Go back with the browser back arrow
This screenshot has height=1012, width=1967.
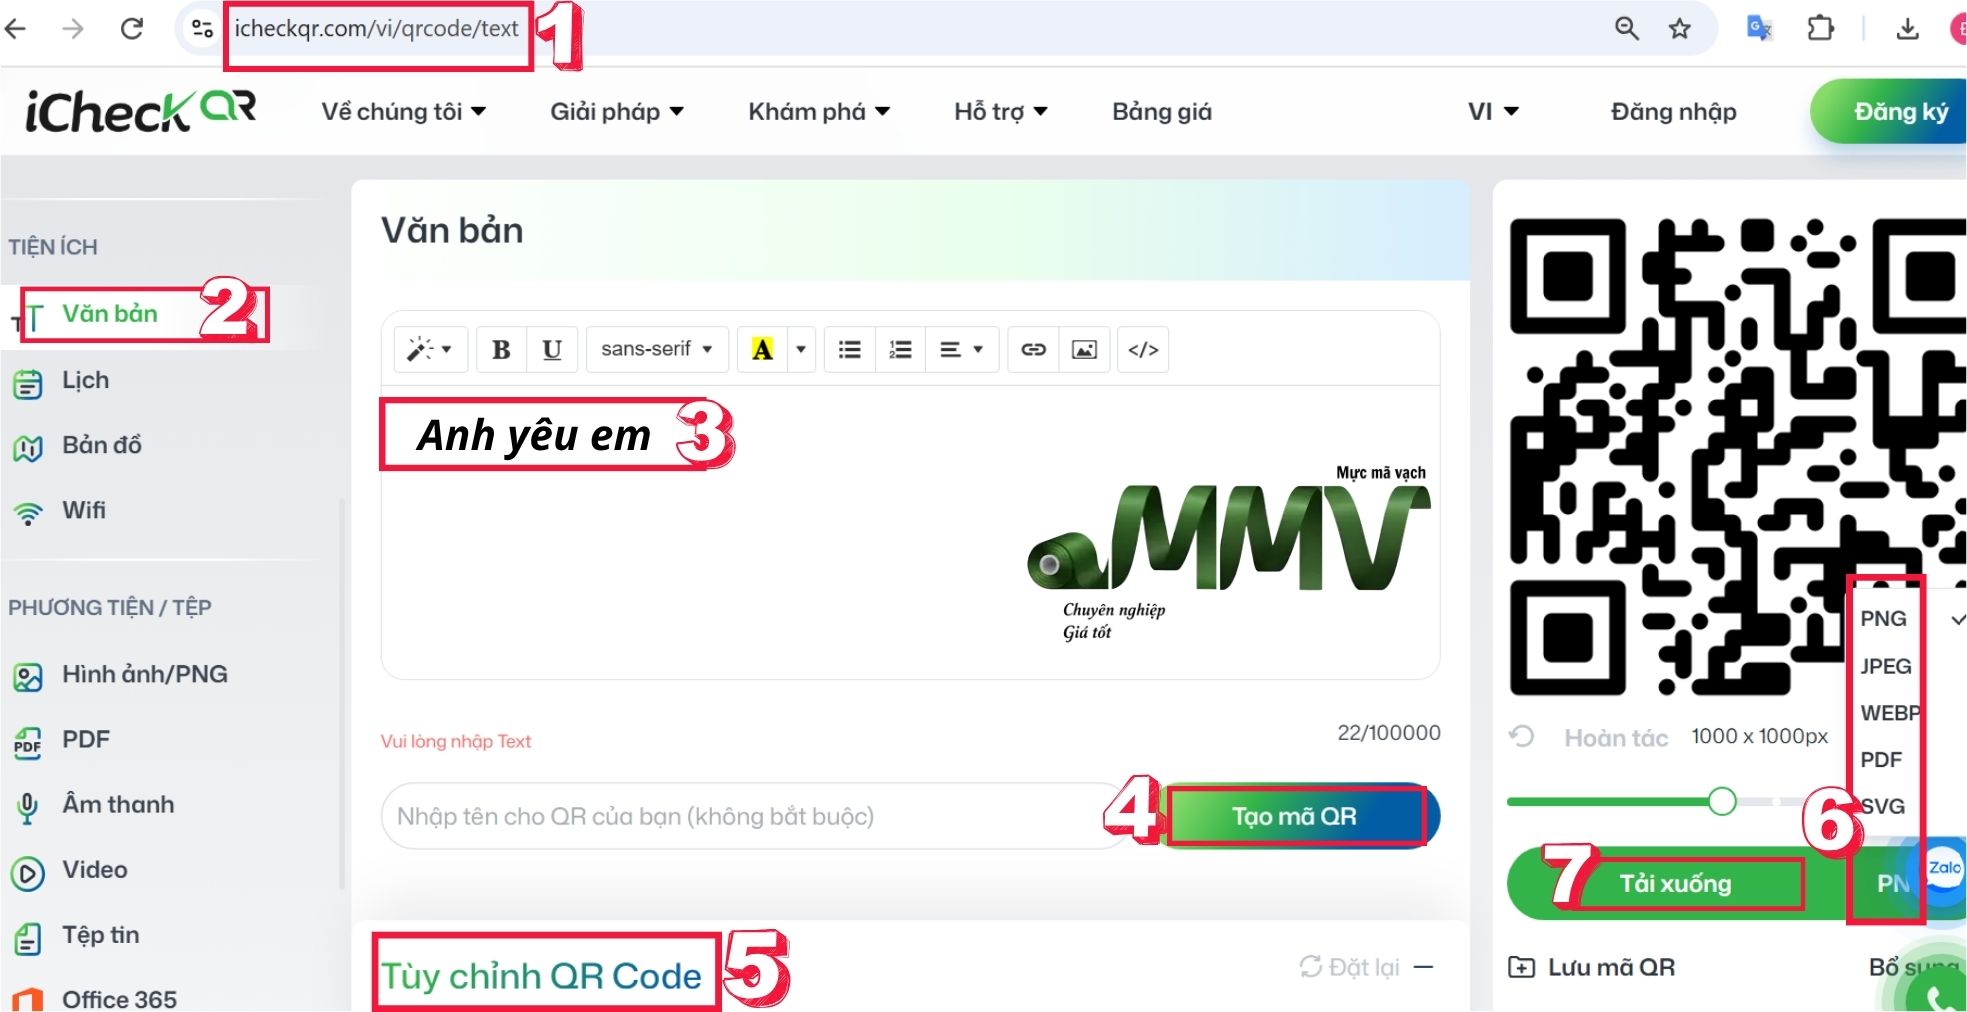pos(16,29)
